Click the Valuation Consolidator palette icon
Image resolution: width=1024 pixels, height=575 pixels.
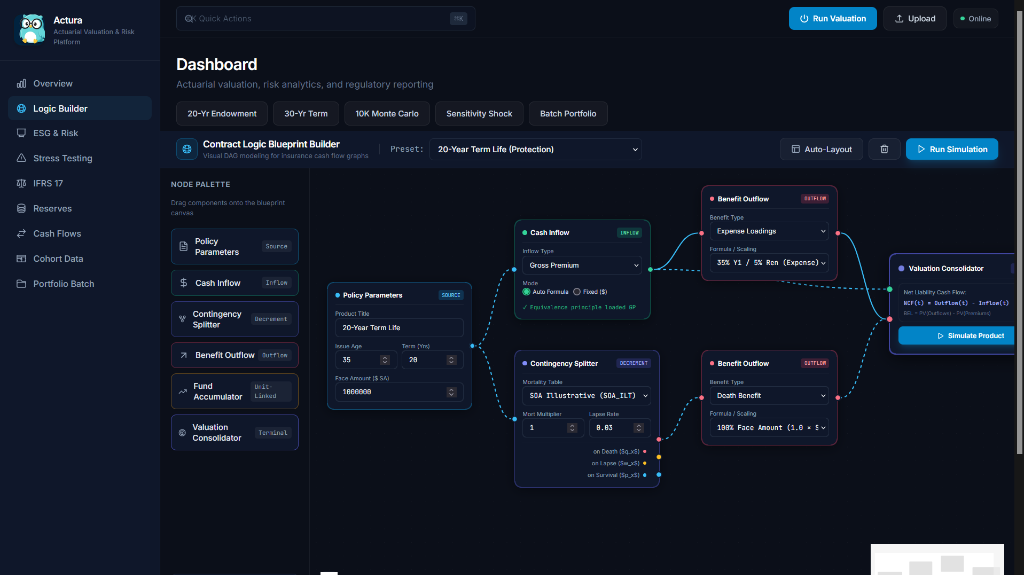(182, 433)
